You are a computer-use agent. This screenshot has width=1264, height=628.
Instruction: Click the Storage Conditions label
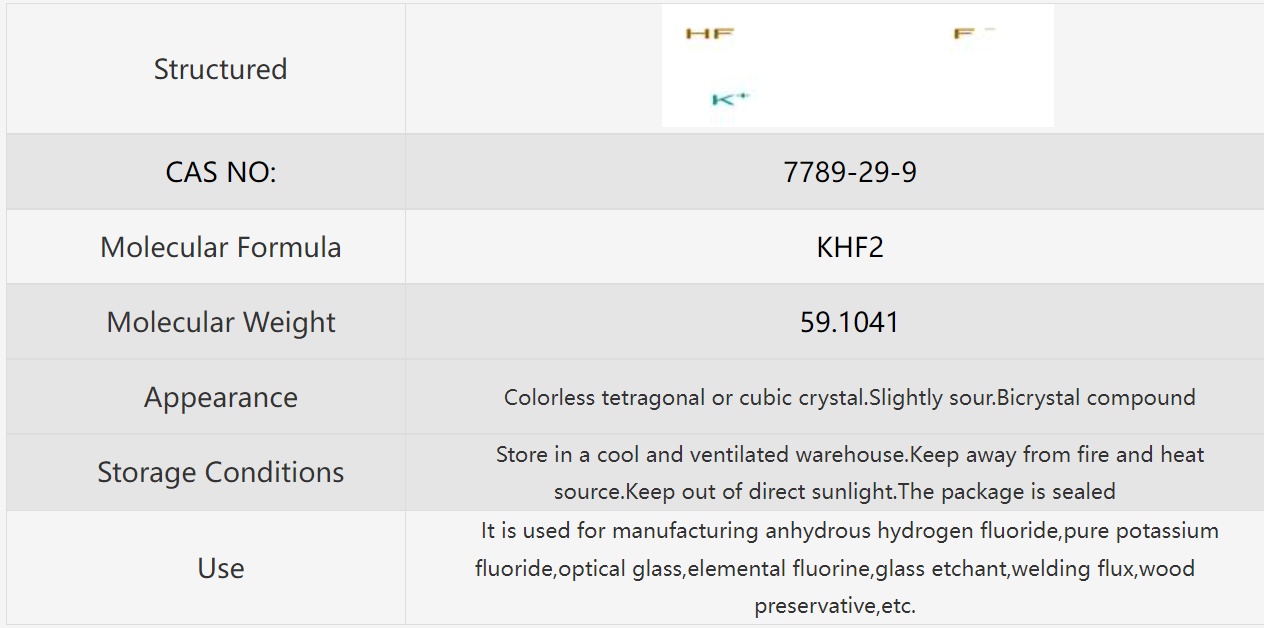pyautogui.click(x=220, y=472)
